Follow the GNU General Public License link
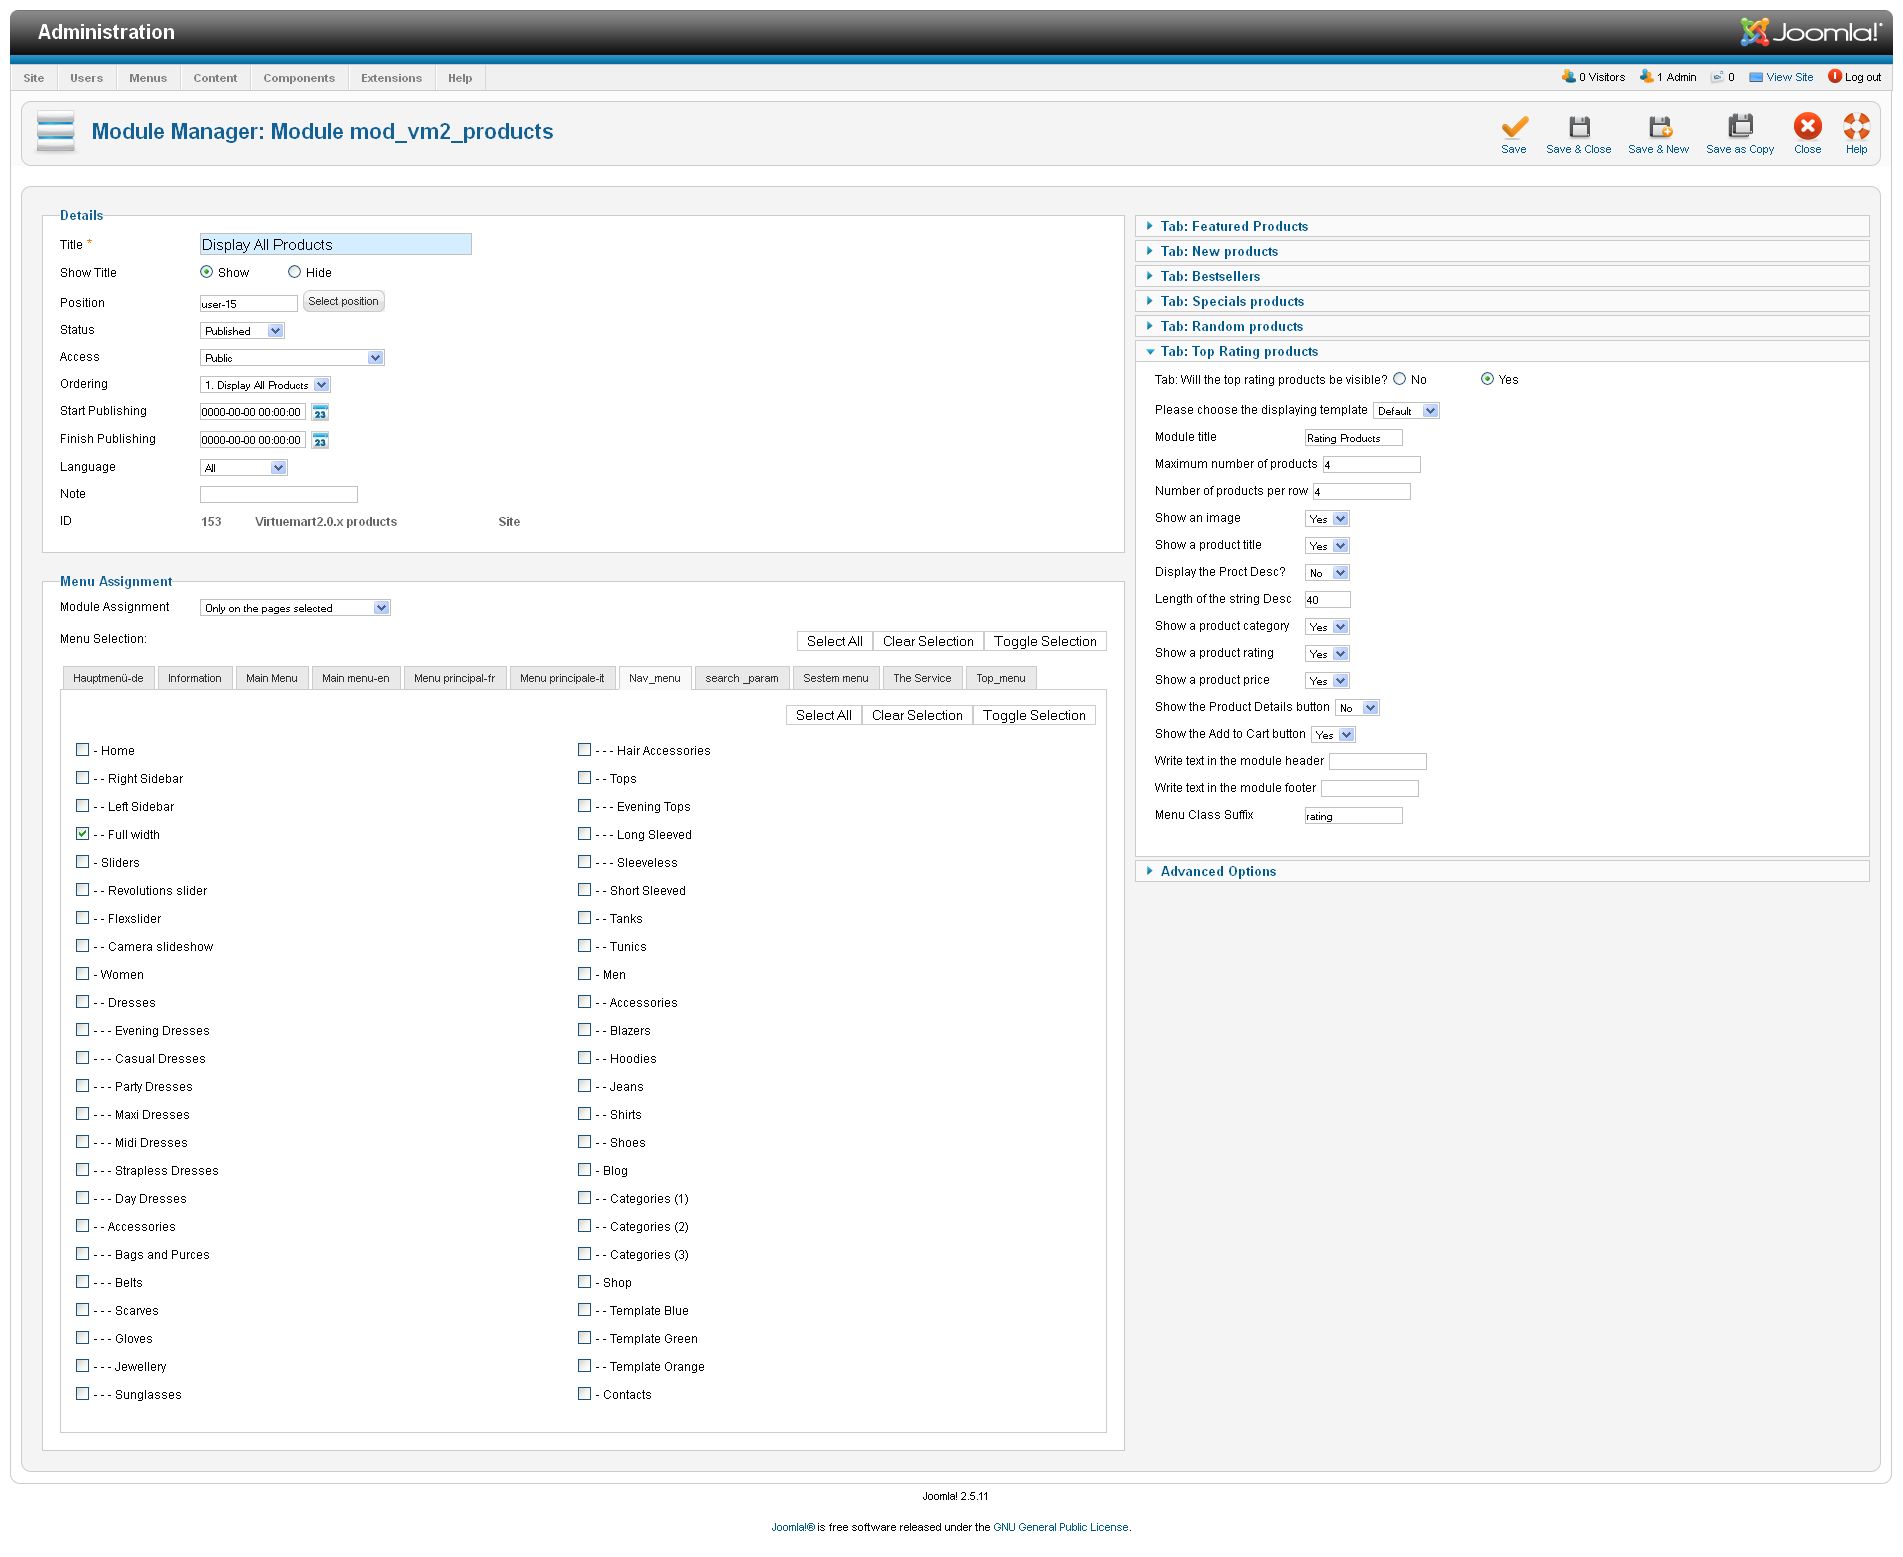Screen dimensions: 1903x1557 click(1060, 1527)
